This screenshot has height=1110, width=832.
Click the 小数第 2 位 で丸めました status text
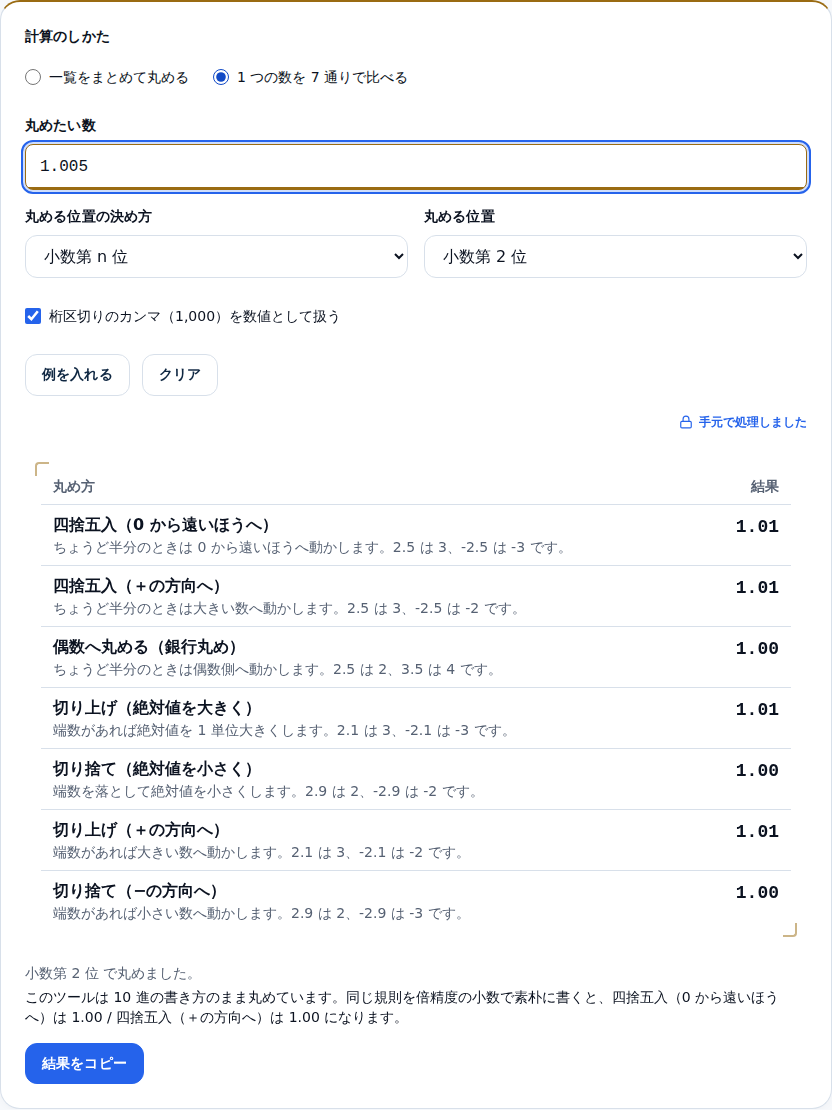[110, 973]
